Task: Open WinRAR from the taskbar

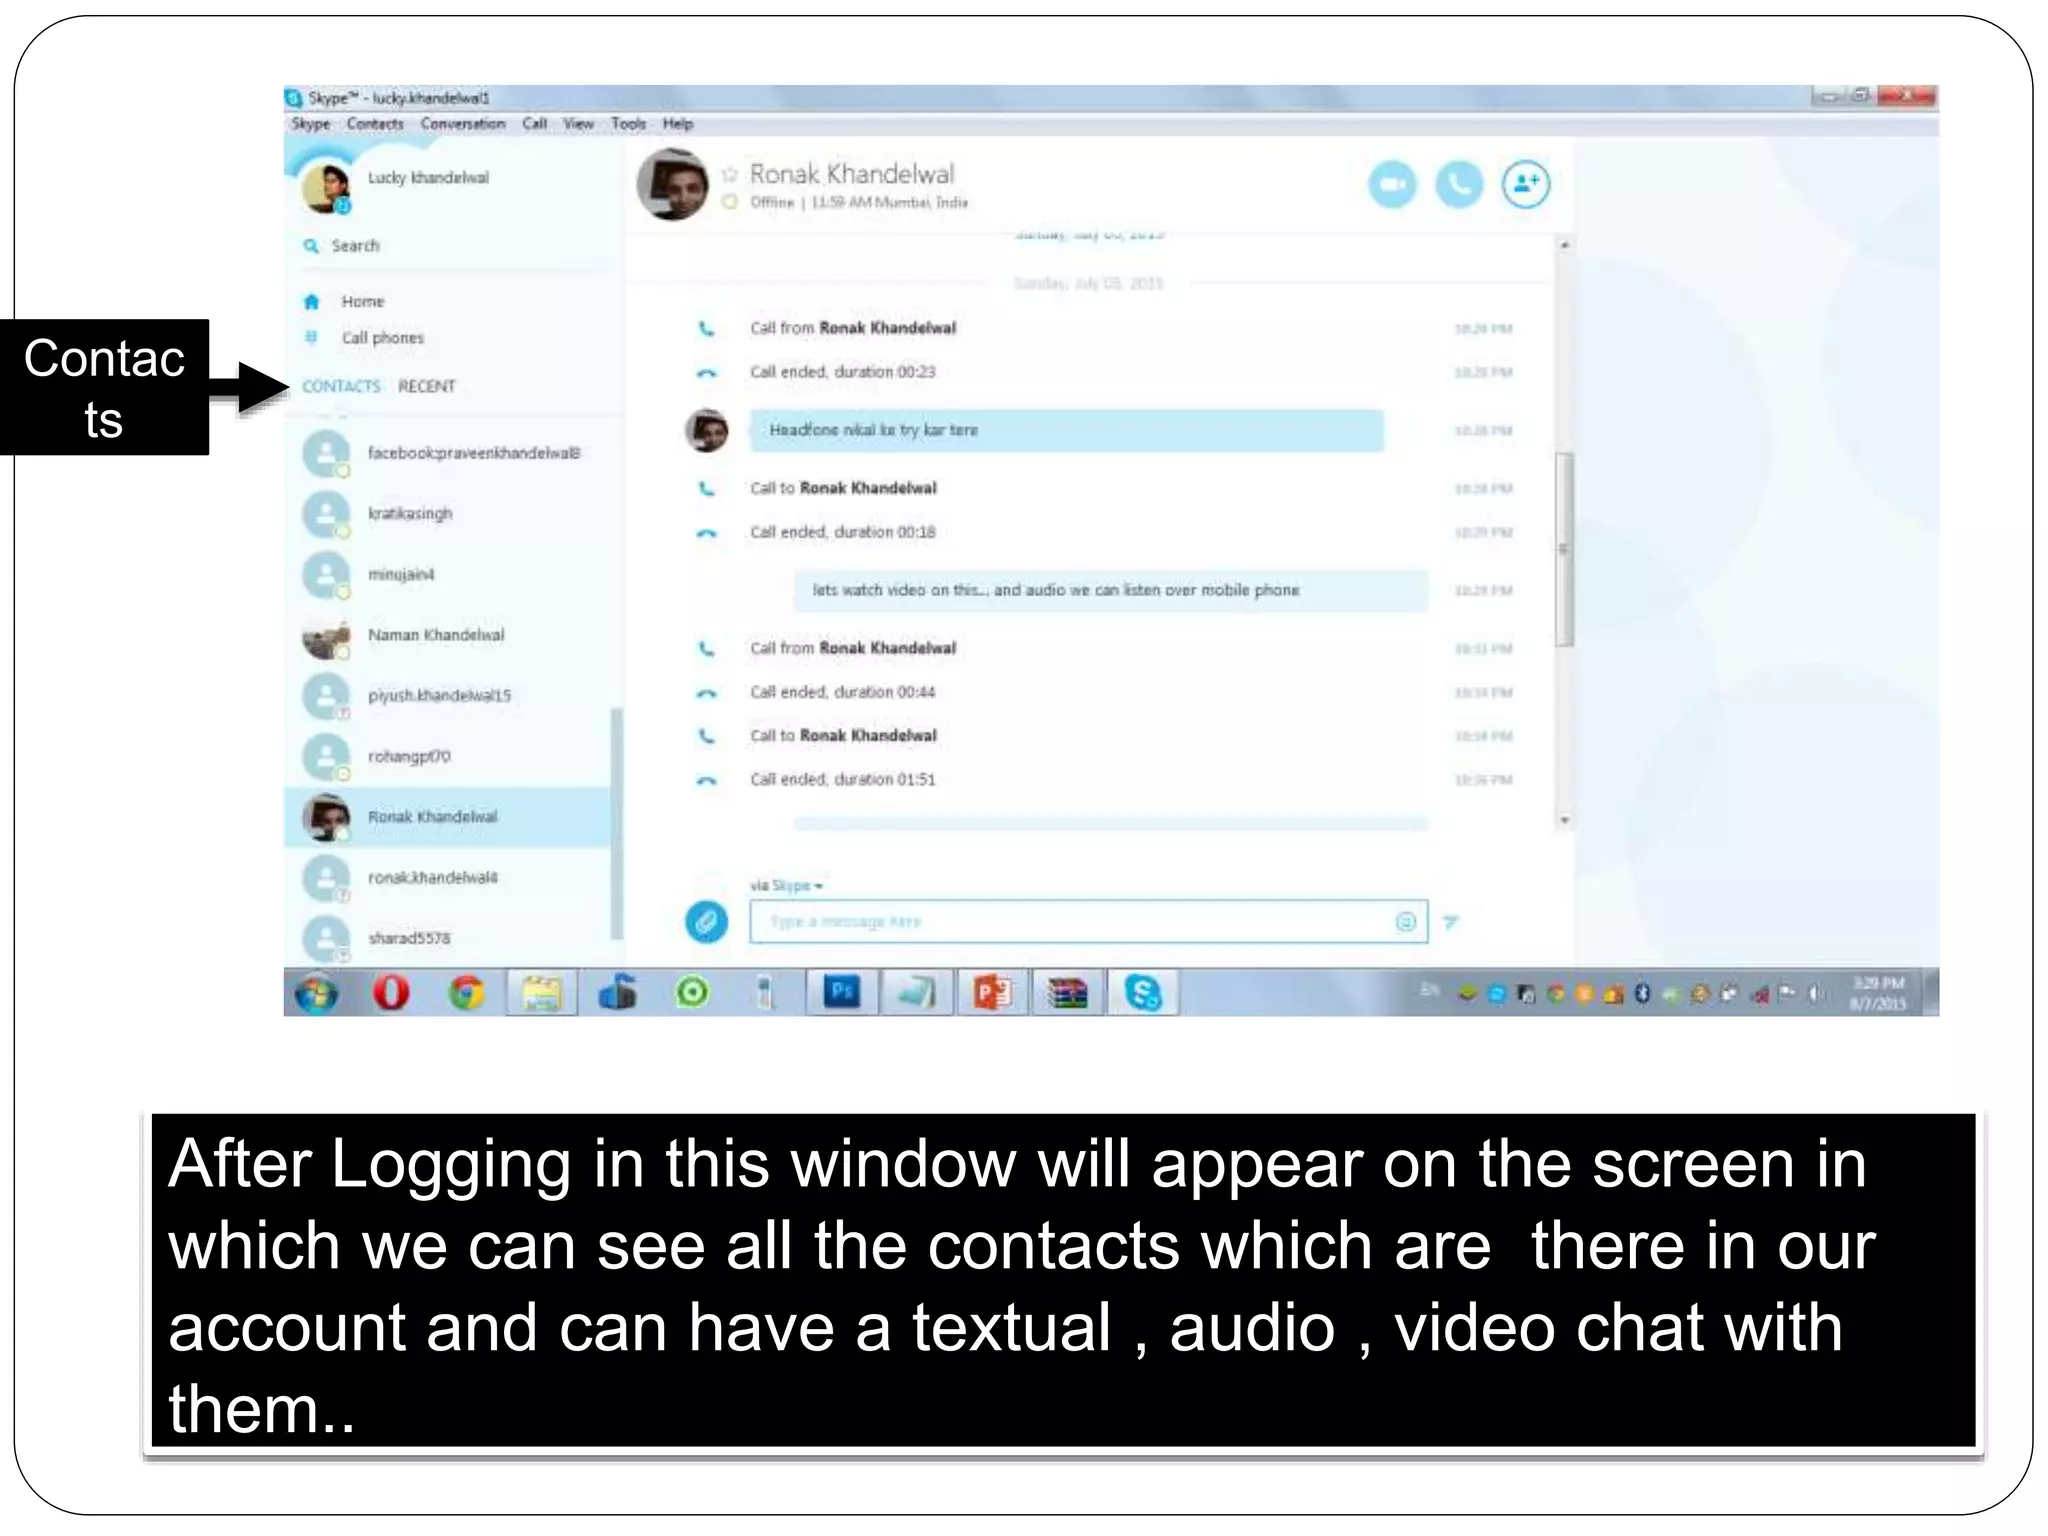Action: point(1067,993)
